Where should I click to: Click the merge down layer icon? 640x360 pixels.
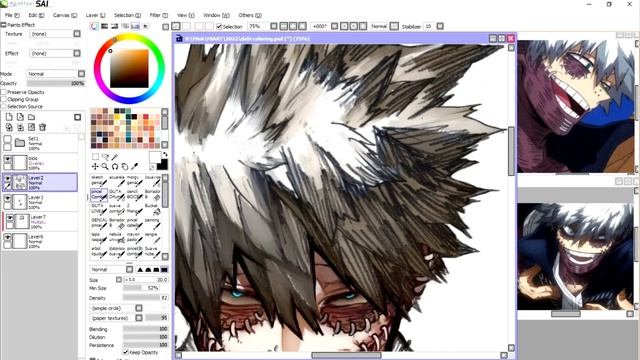click(x=20, y=127)
